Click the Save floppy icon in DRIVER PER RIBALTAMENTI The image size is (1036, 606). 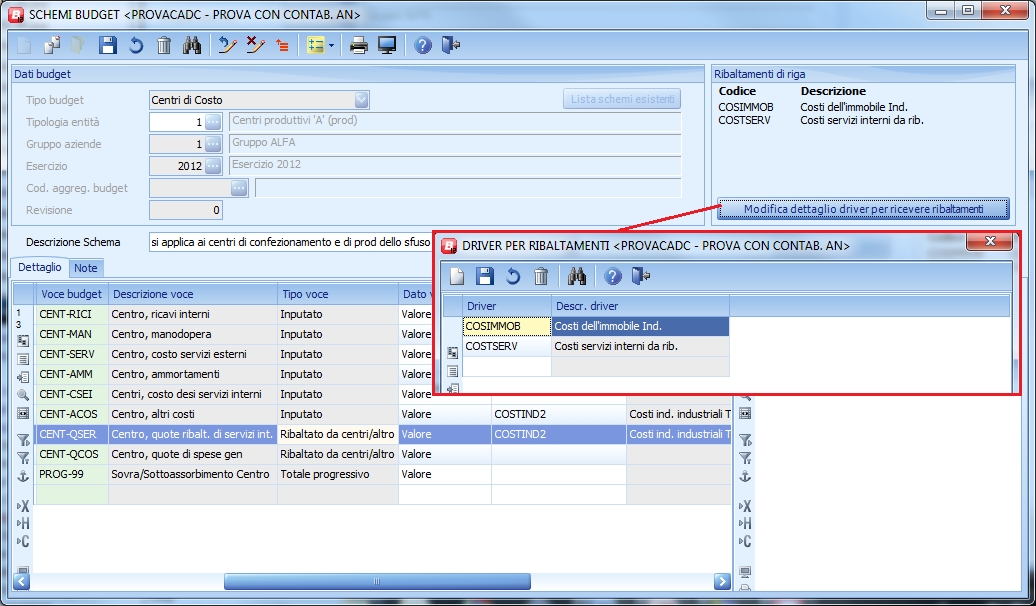485,276
